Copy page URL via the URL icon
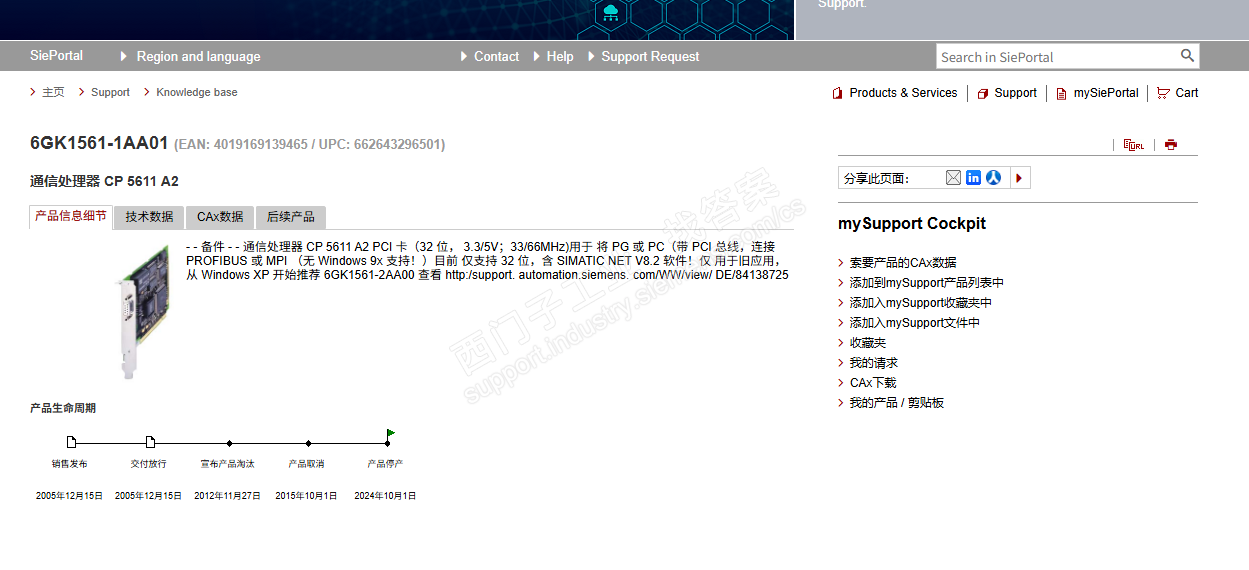Viewport: 1249px width, 570px height. point(1133,145)
